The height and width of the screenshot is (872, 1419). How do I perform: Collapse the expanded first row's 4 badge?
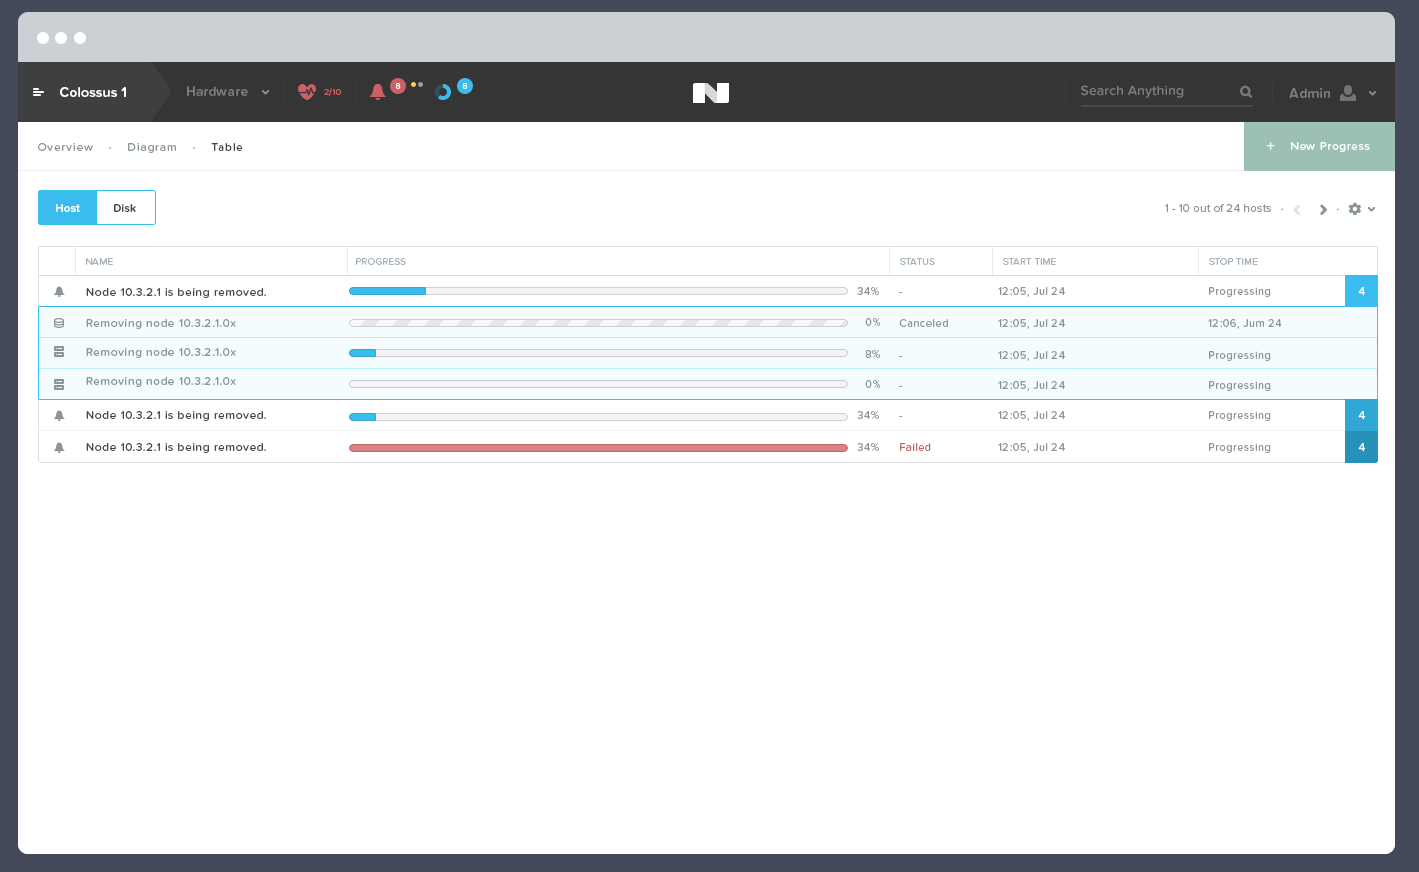point(1361,291)
